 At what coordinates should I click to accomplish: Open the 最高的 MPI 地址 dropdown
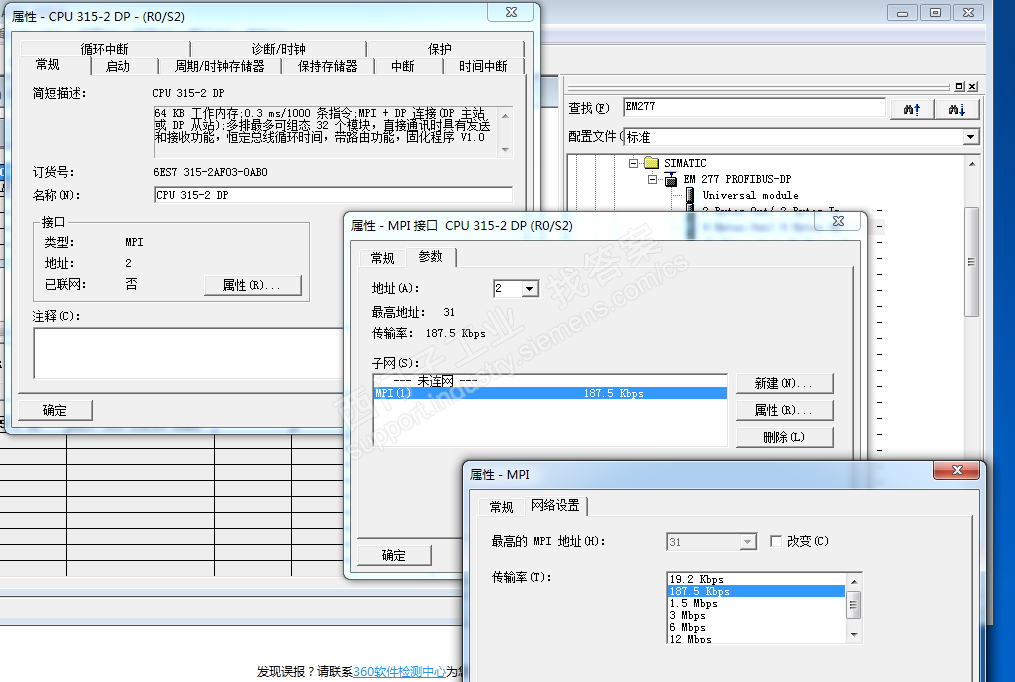click(748, 542)
